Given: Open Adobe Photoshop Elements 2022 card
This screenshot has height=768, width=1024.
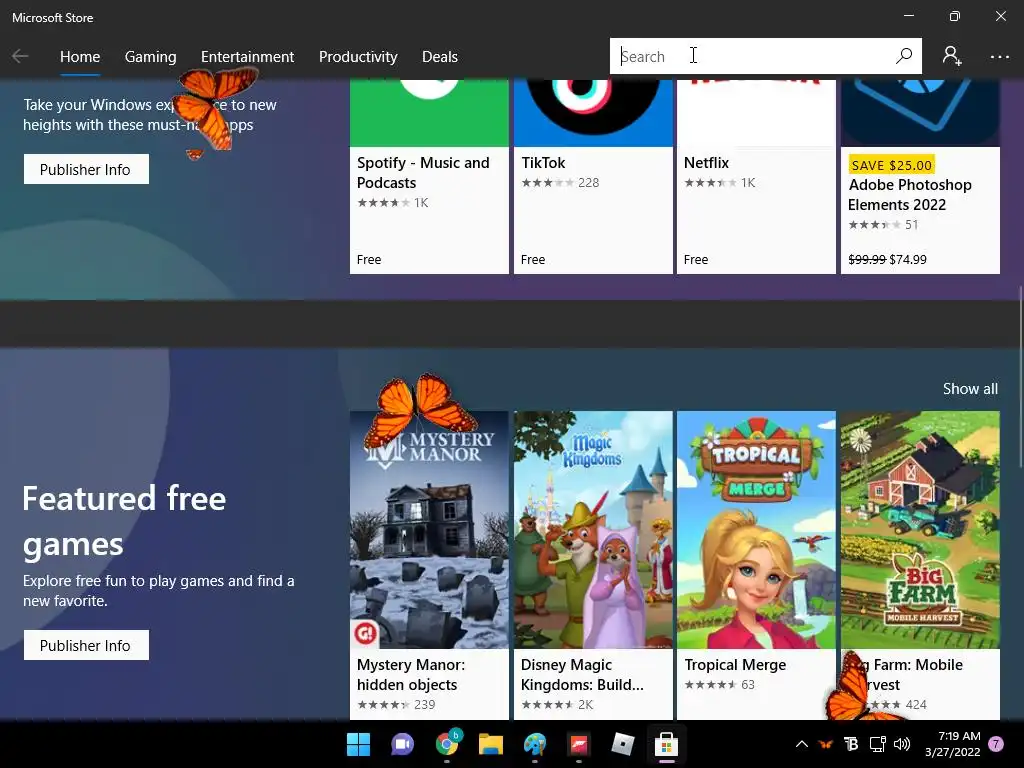Looking at the screenshot, I should tap(920, 176).
